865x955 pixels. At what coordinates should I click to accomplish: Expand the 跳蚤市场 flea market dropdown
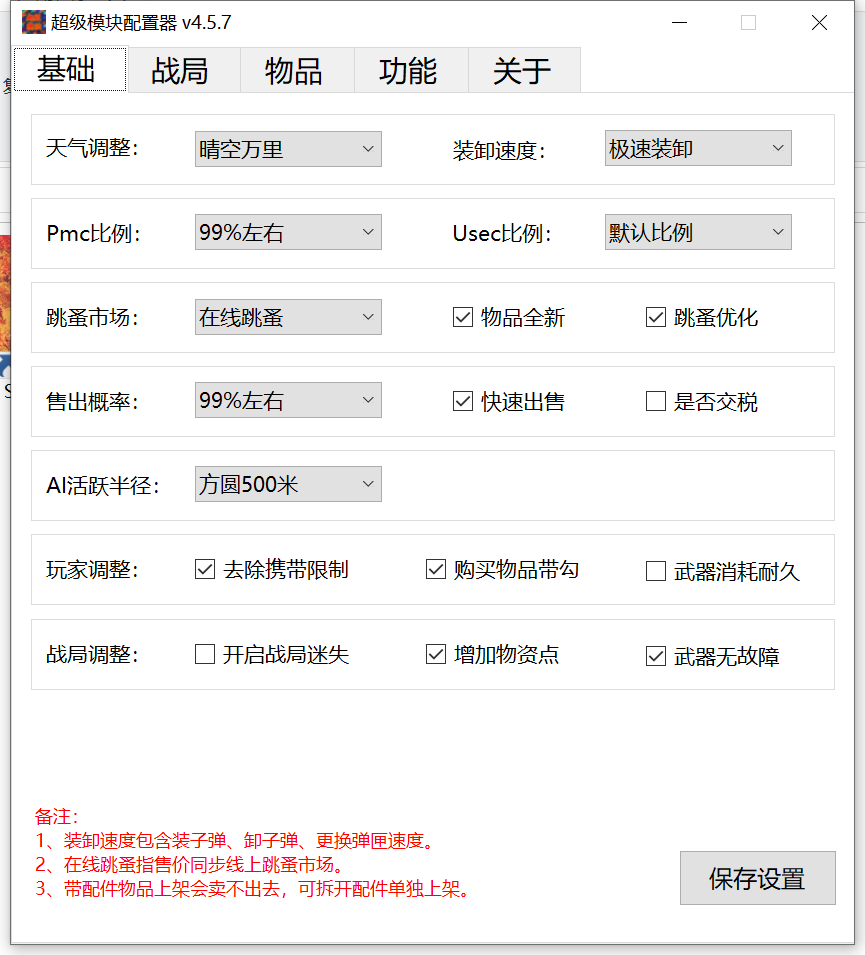tap(287, 317)
